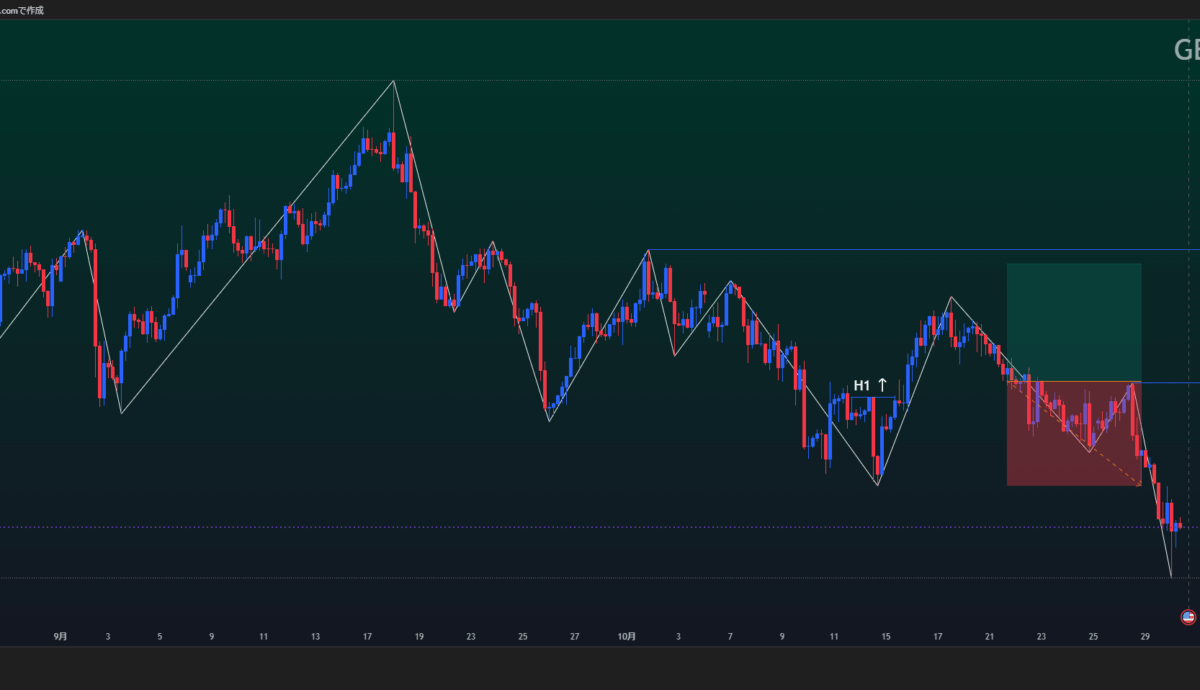
Task: Click the 9月 label on time axis
Action: [x=60, y=636]
